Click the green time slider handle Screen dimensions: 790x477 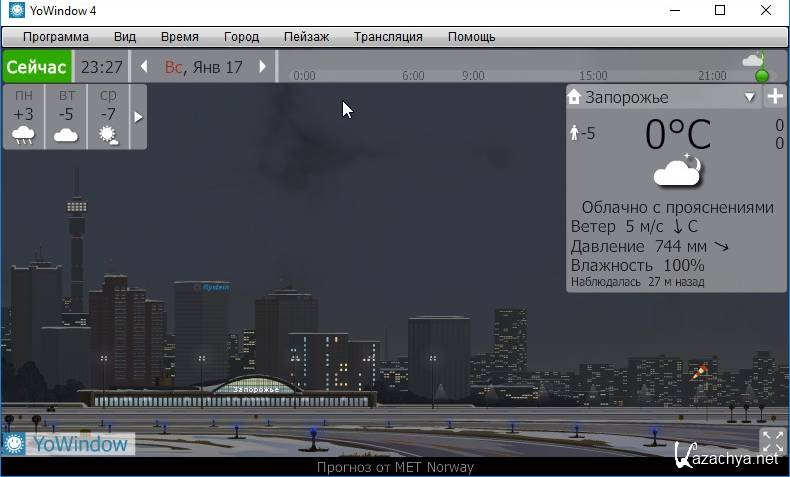(762, 76)
